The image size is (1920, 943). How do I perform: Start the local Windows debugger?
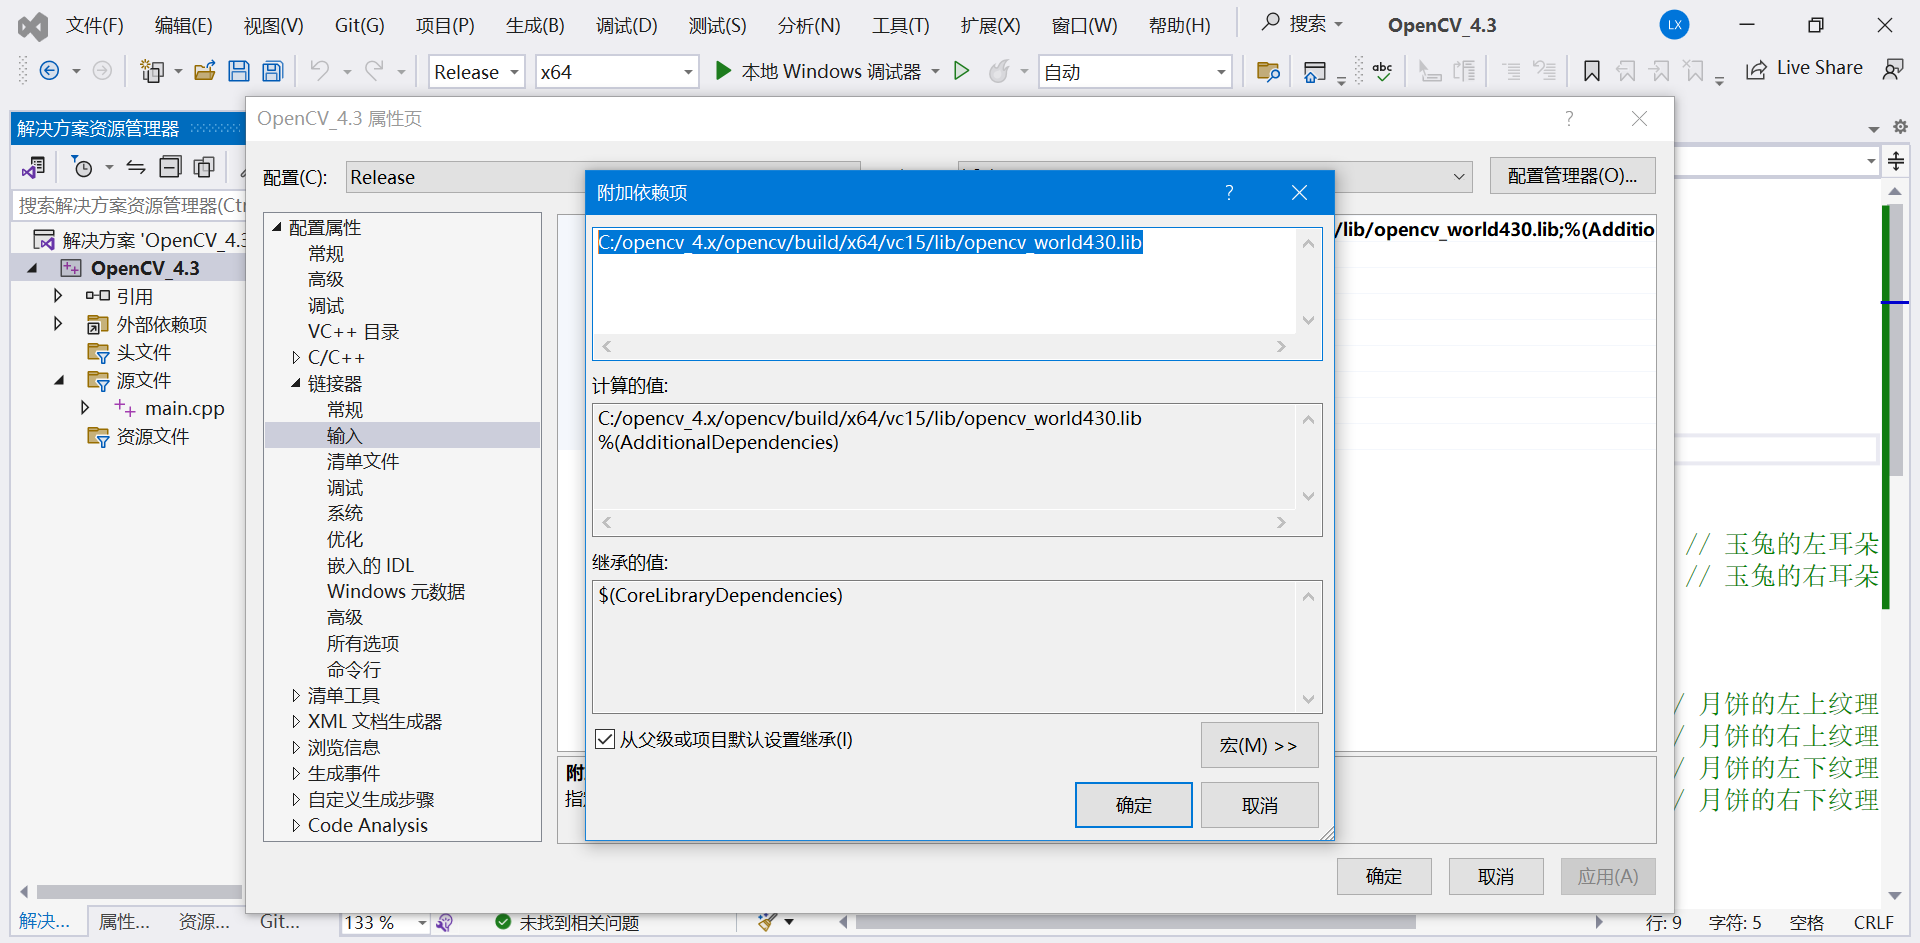click(x=818, y=71)
